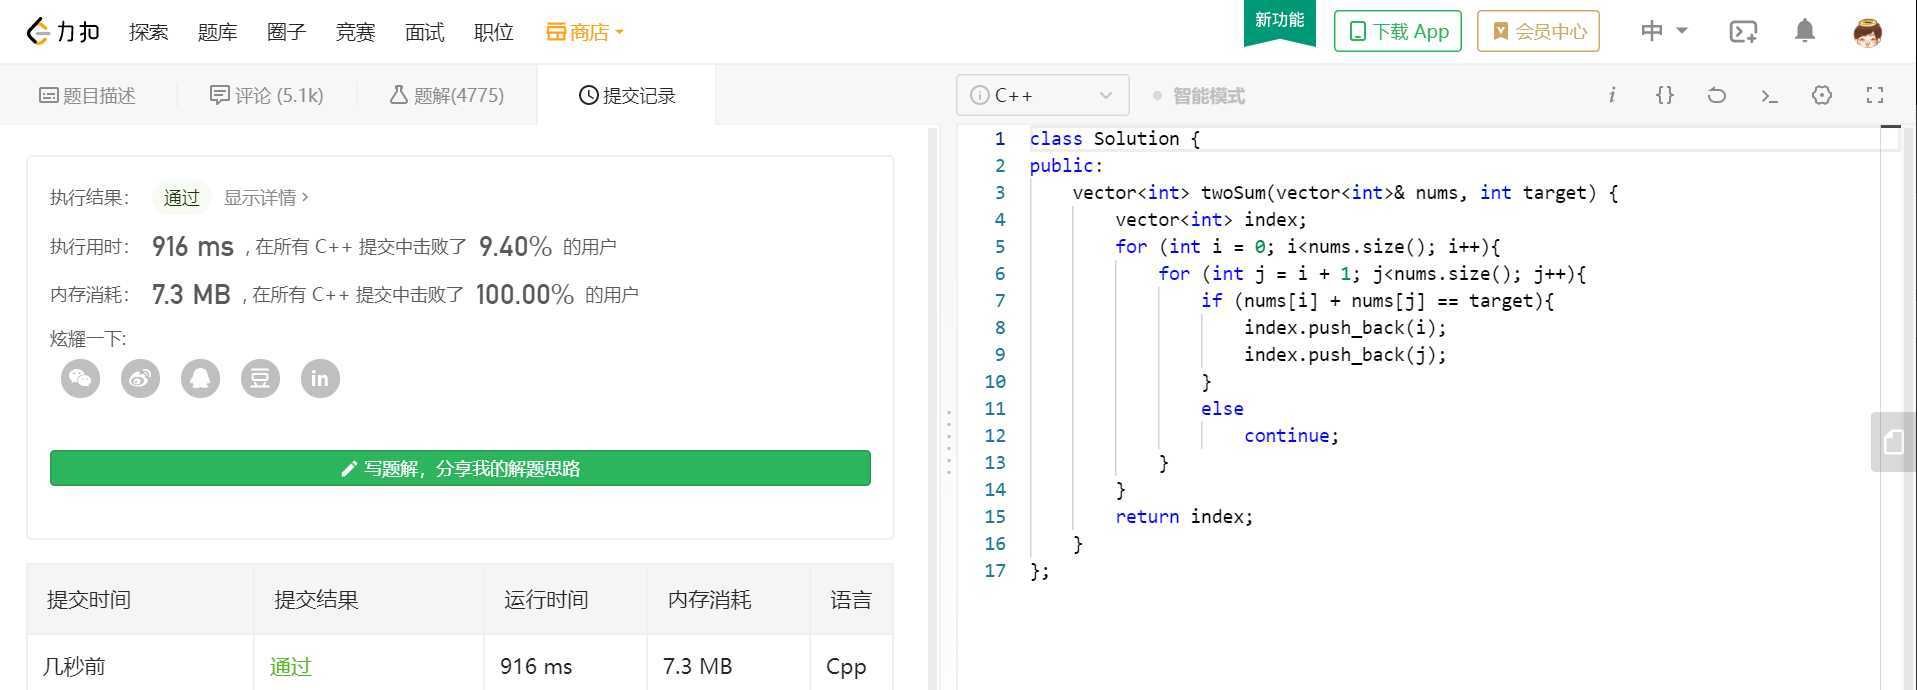
Task: Open notifications bell
Action: [1804, 32]
